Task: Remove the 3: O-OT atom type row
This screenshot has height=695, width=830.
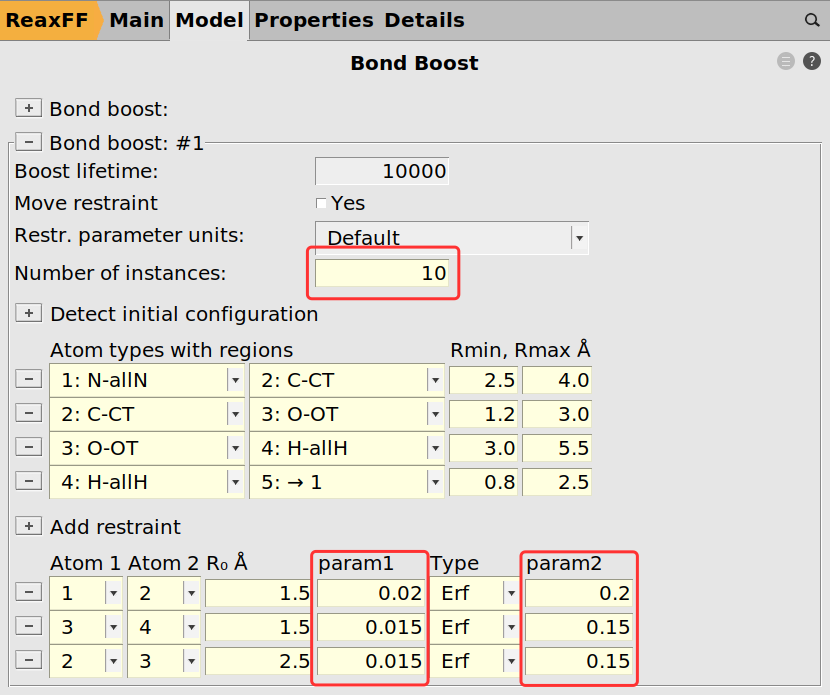Action: click(x=29, y=447)
